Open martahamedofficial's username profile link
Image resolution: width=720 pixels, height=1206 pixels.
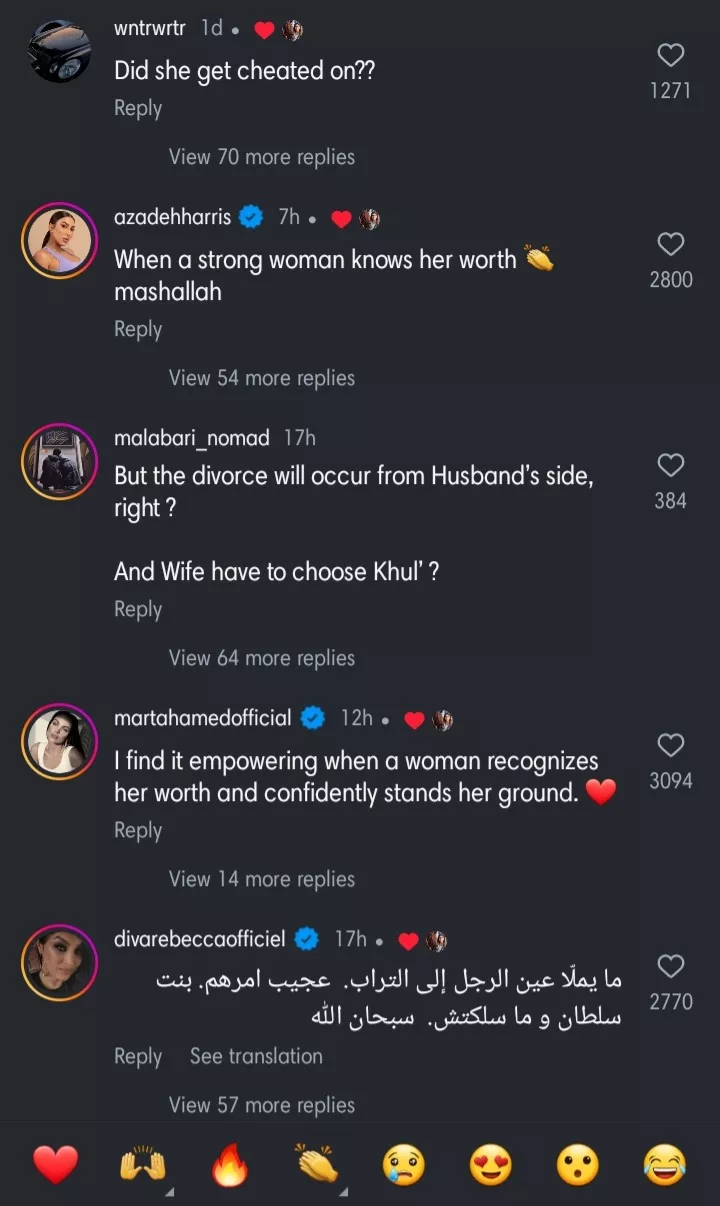tap(203, 718)
